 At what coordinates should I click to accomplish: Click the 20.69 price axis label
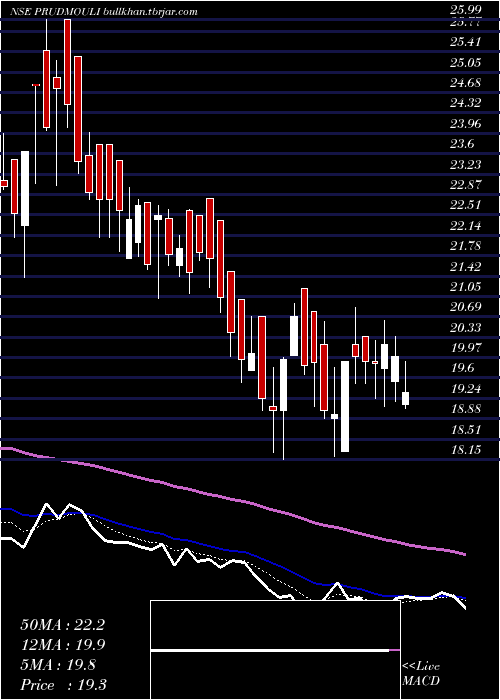(x=466, y=308)
